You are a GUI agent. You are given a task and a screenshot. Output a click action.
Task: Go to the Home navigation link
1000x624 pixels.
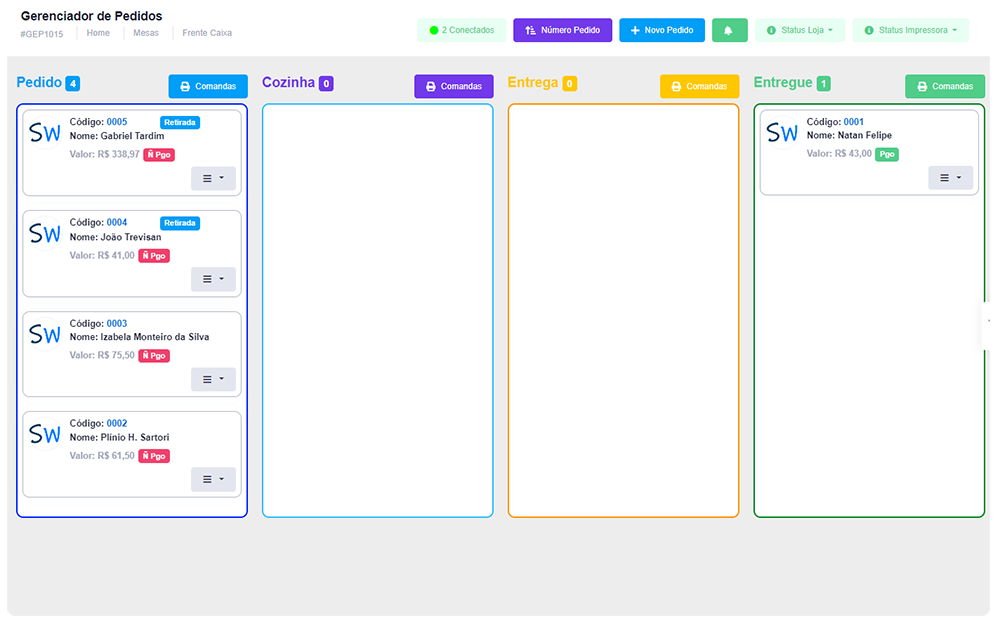click(98, 33)
